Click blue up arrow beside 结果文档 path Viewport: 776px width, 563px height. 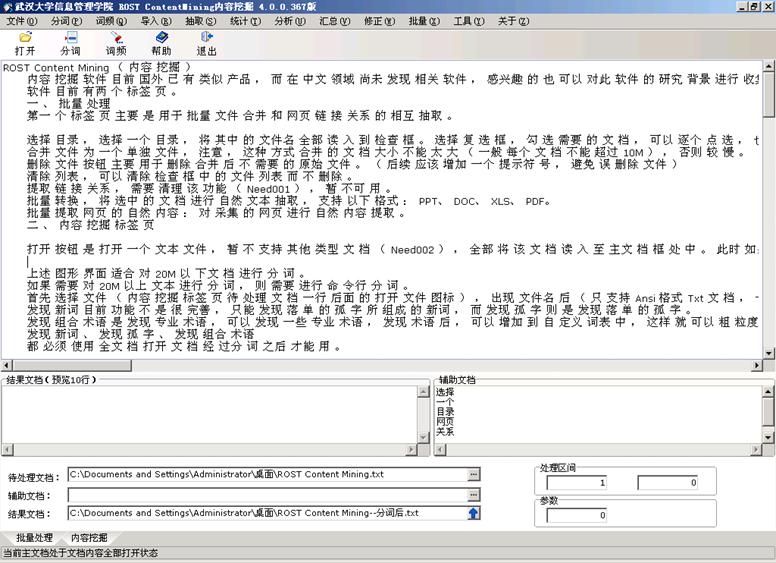(474, 513)
